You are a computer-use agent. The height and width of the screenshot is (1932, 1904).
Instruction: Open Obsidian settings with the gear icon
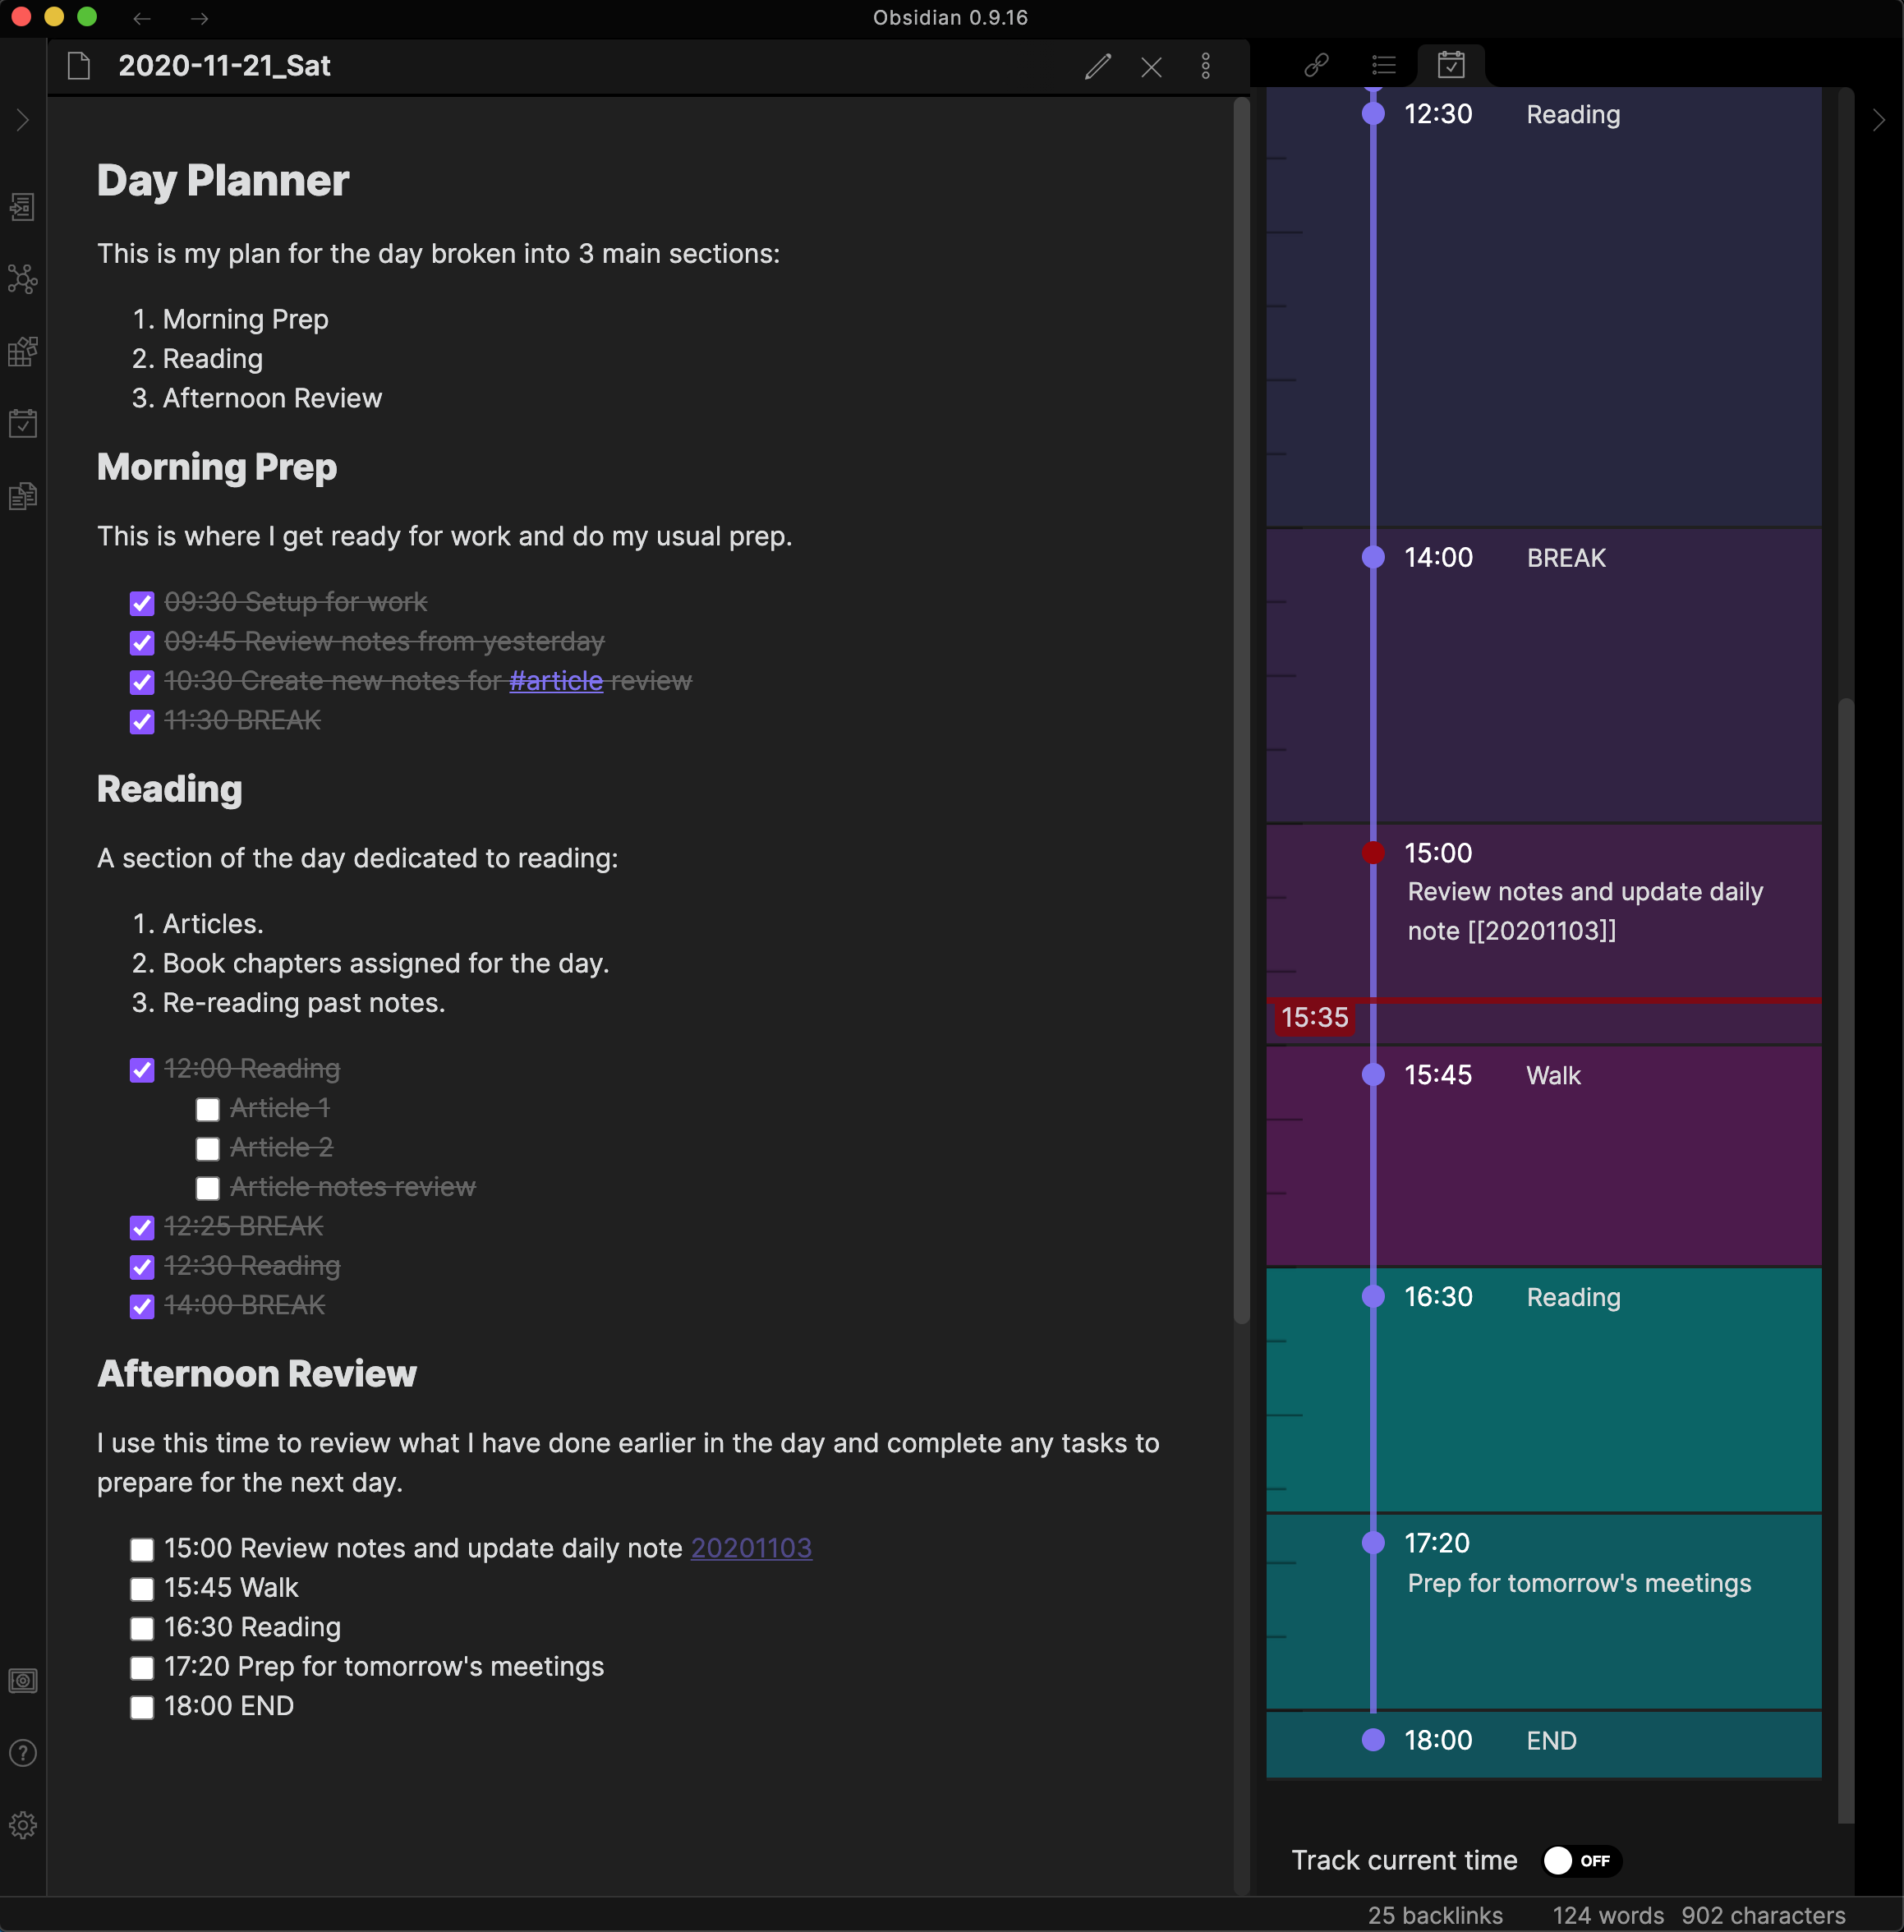click(23, 1824)
